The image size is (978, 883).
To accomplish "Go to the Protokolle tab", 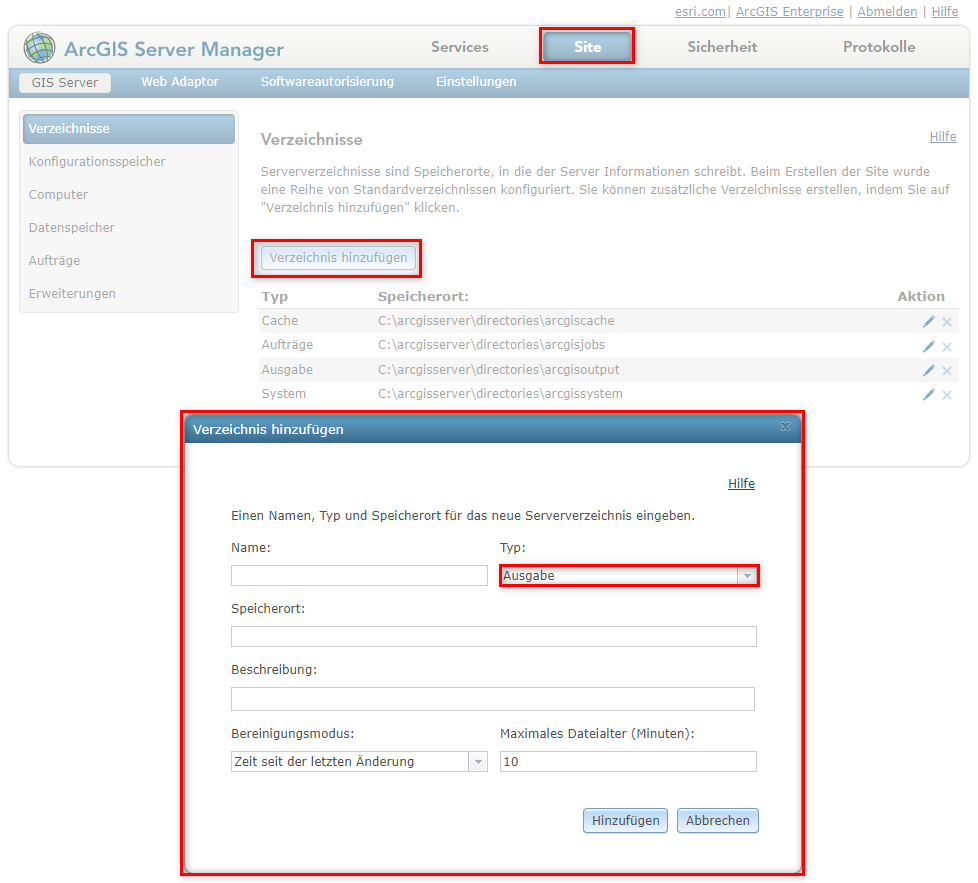I will pyautogui.click(x=879, y=47).
